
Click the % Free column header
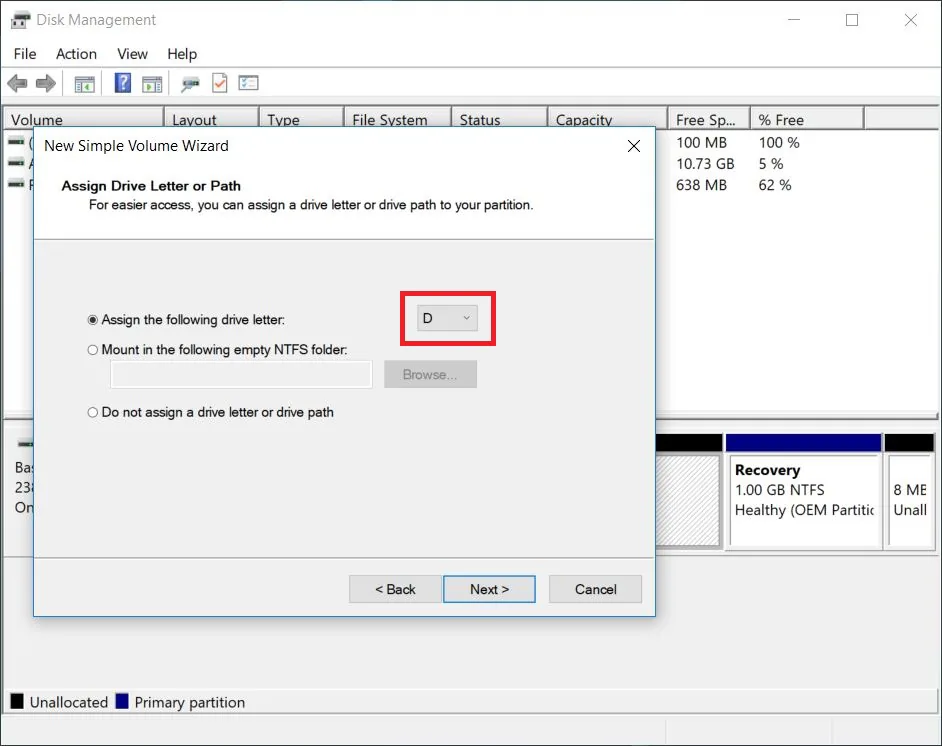807,120
